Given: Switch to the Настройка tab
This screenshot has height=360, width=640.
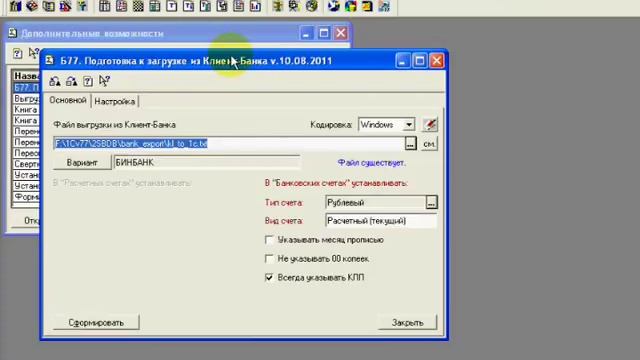Looking at the screenshot, I should coord(115,101).
